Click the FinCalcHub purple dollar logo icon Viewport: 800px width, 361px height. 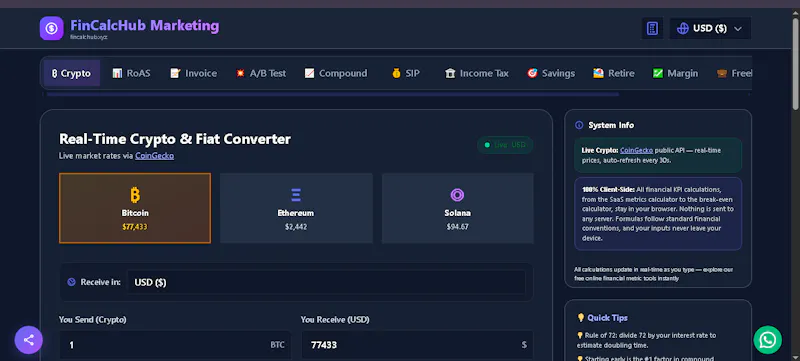[x=52, y=28]
